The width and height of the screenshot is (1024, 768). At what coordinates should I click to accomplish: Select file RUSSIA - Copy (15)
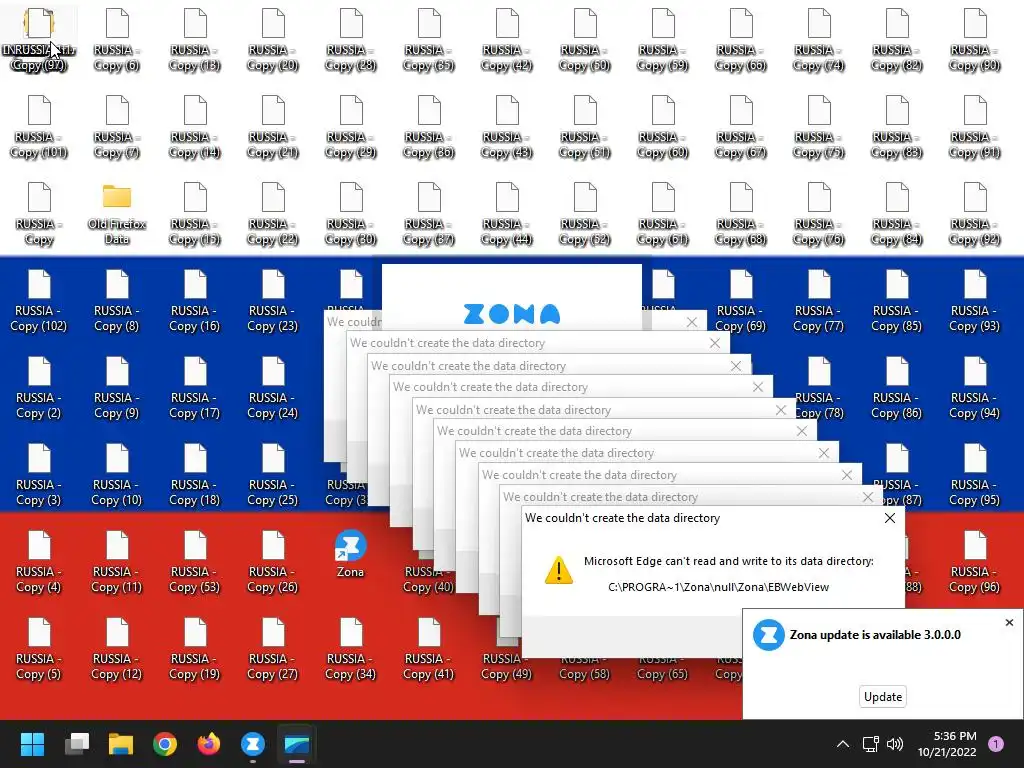[x=195, y=214]
